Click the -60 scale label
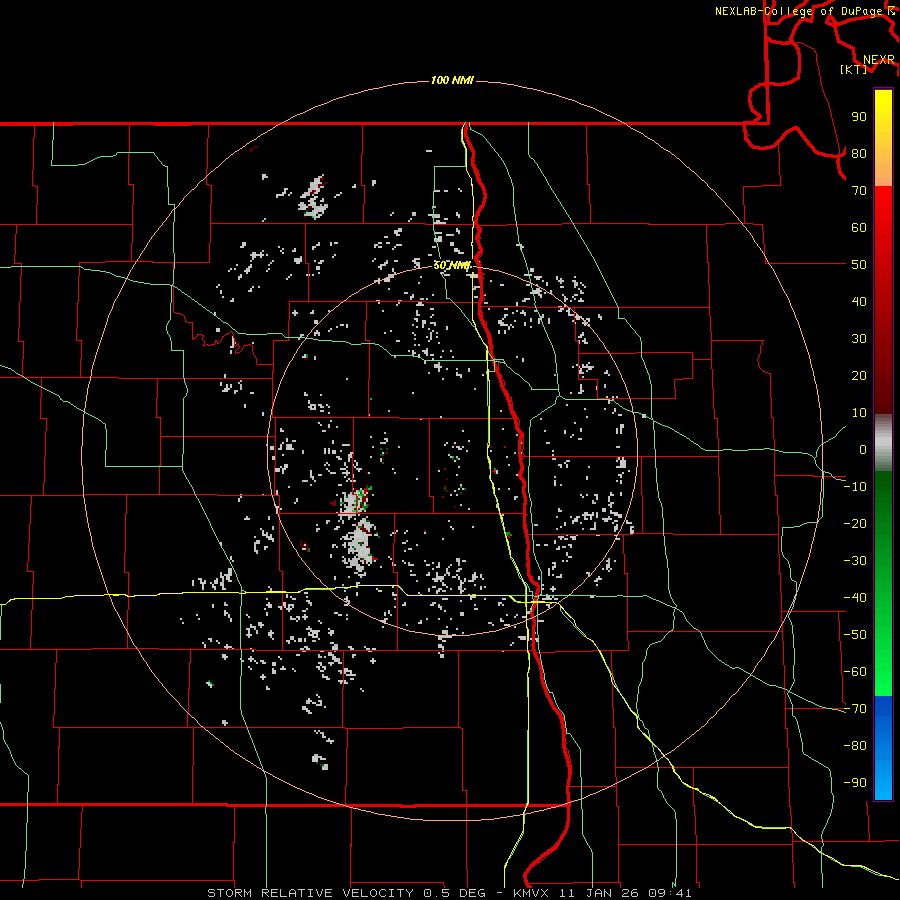 coord(855,672)
